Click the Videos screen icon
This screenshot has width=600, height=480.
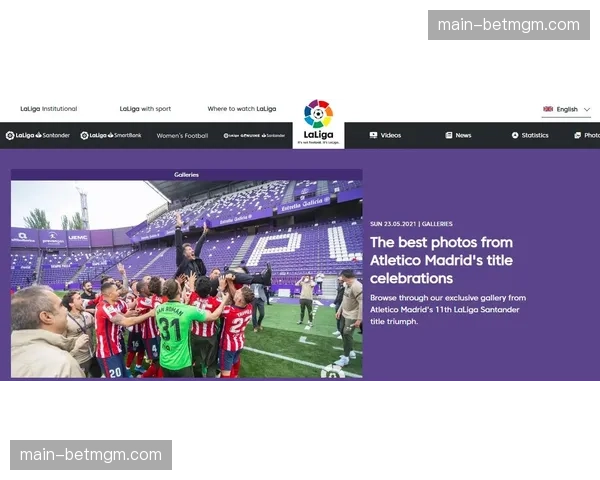[373, 135]
